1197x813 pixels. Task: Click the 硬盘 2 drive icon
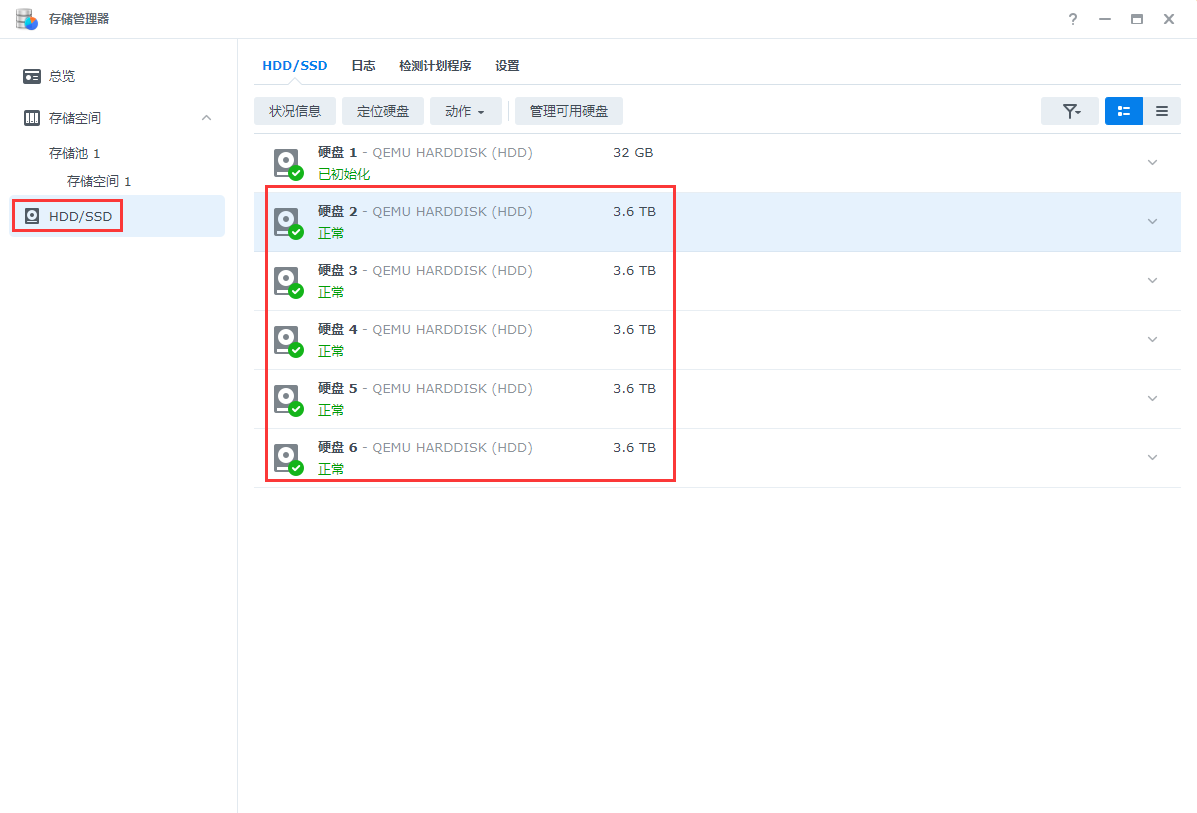click(287, 220)
